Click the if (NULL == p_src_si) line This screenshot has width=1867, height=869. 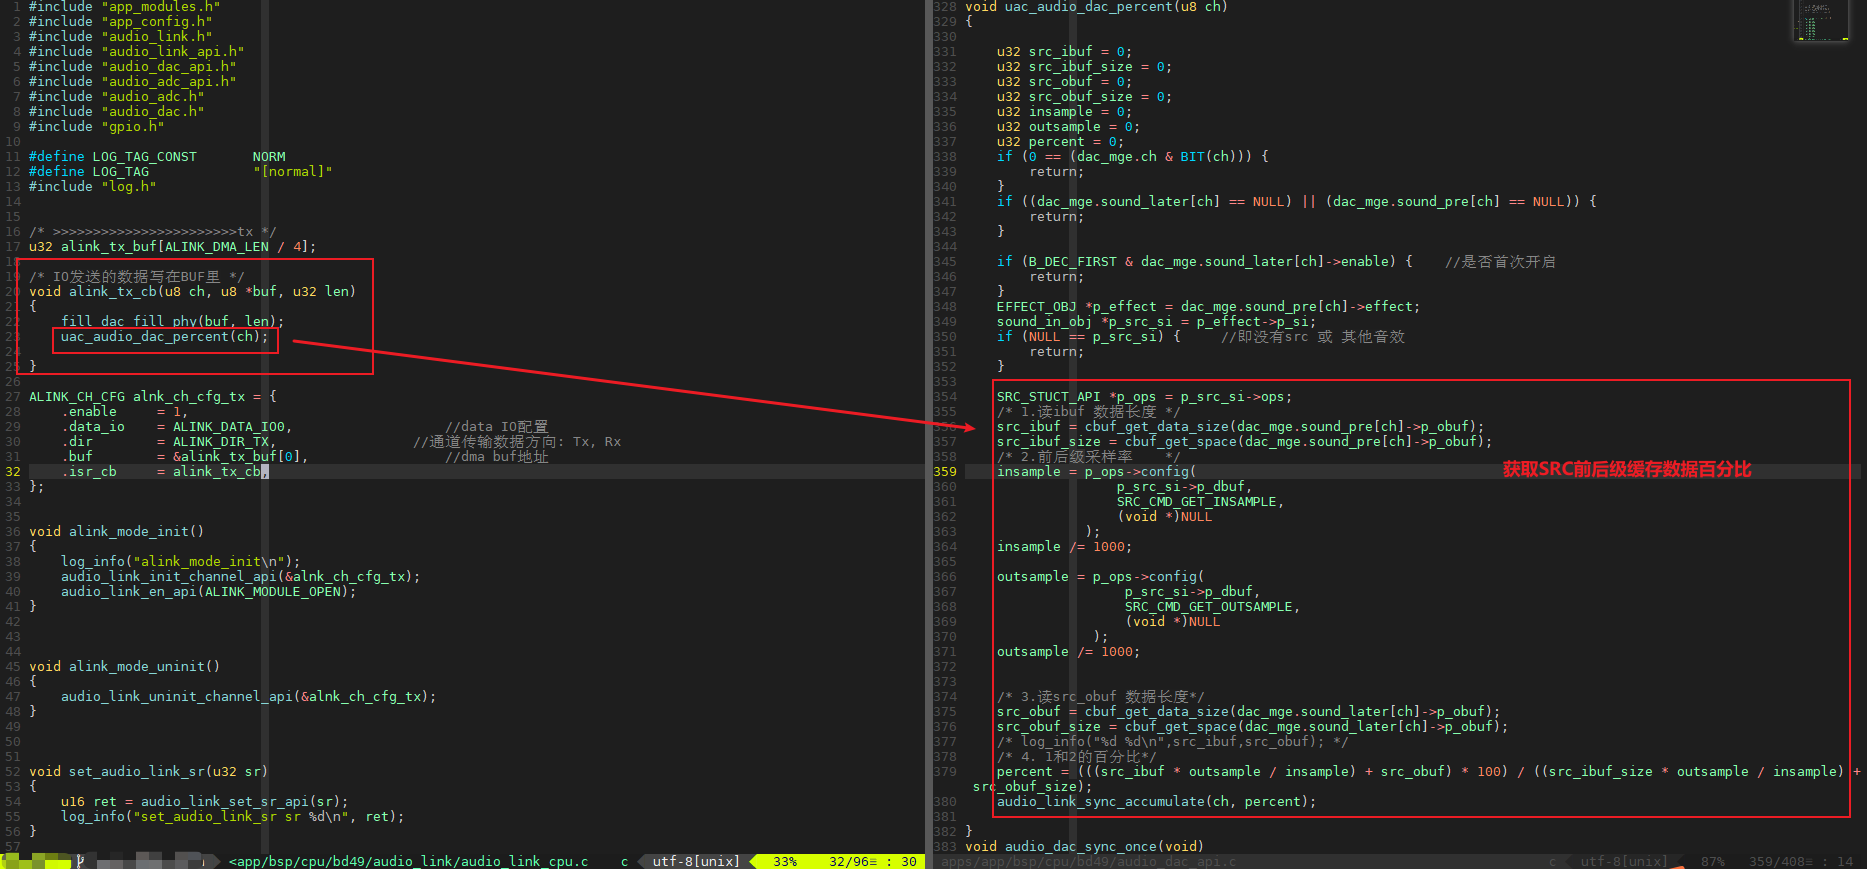(1089, 336)
